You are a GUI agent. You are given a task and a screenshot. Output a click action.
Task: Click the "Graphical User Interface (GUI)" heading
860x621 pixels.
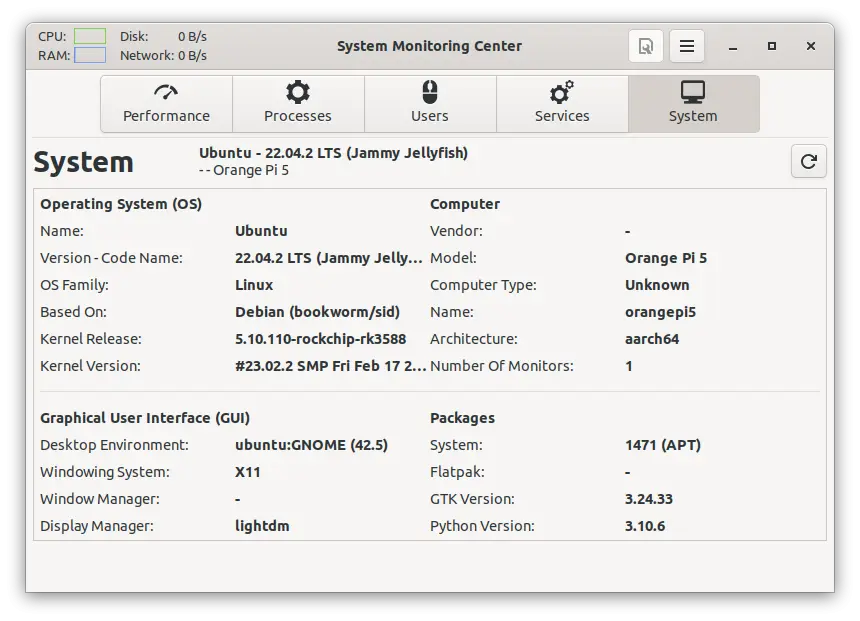coord(145,418)
